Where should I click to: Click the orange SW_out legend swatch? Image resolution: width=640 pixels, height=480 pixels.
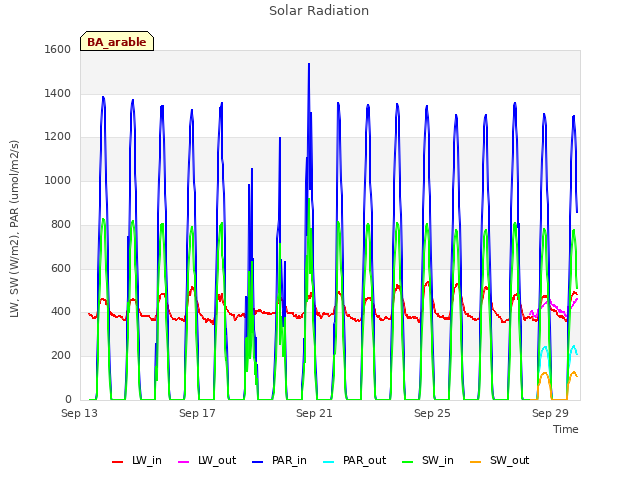[x=476, y=462]
